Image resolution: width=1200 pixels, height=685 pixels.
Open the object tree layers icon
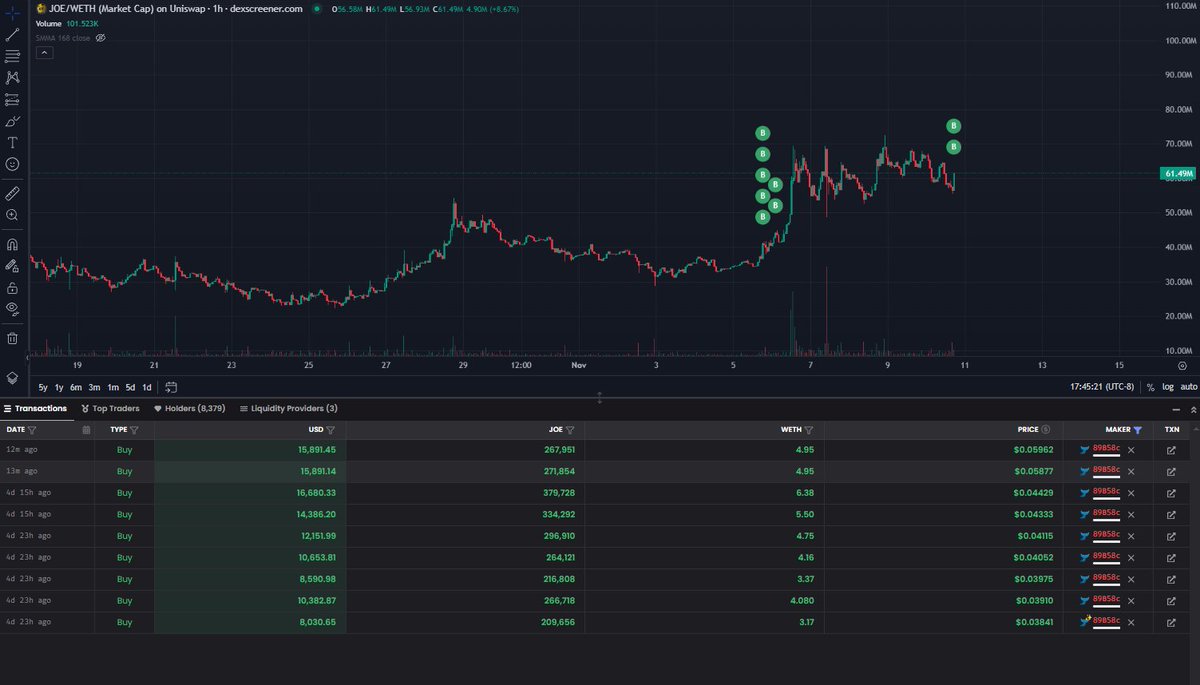coord(12,378)
